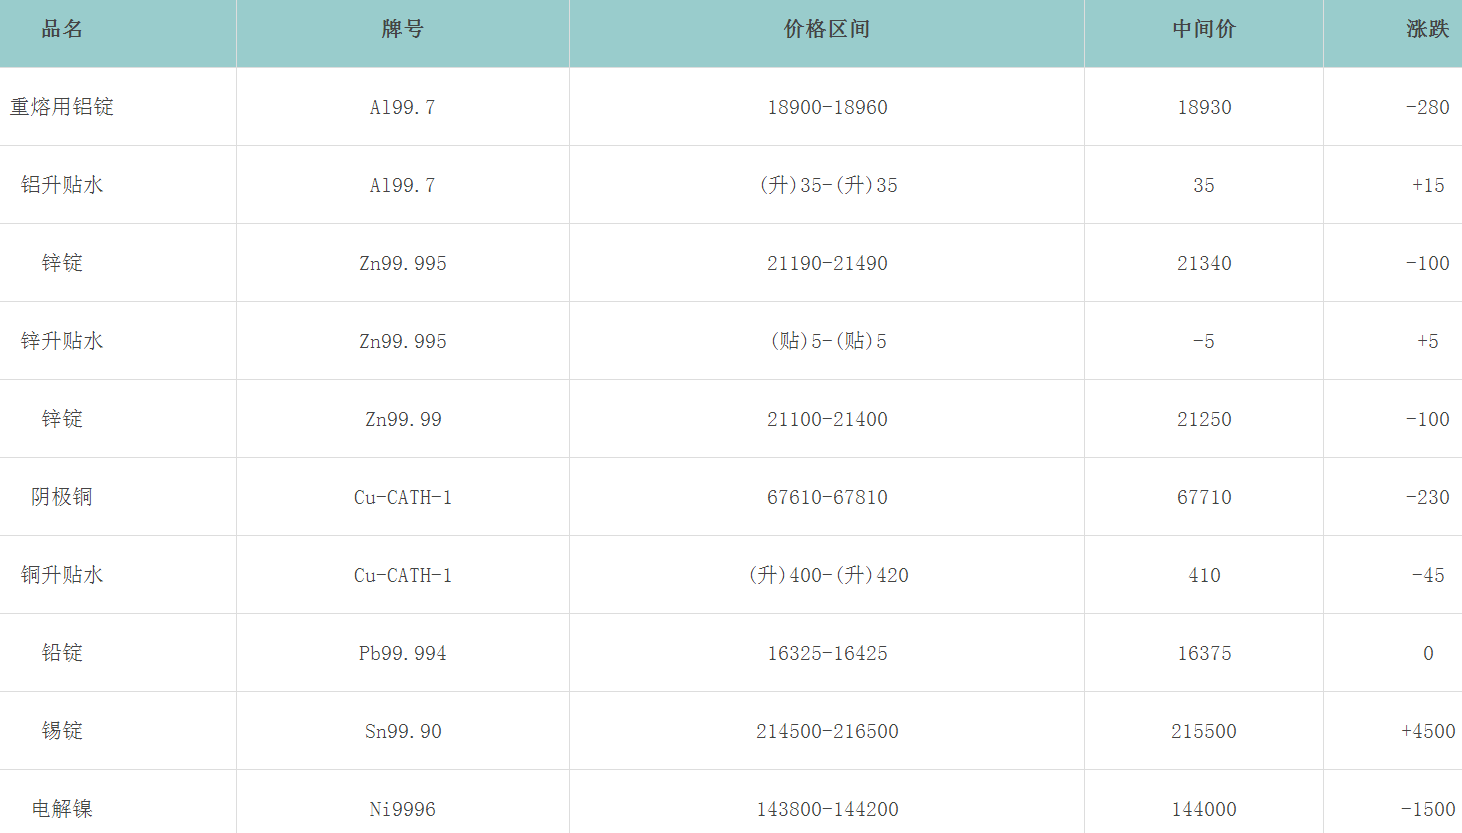Click price range 18900-18960
The width and height of the screenshot is (1462, 833).
(x=827, y=107)
